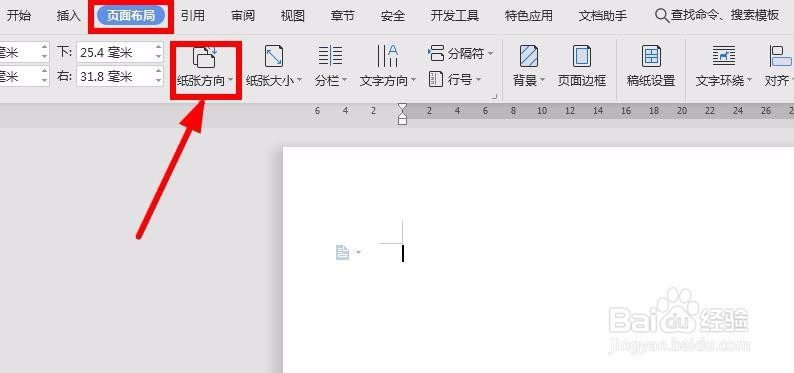Expand the 纸张大小 dropdown arrow

299,80
